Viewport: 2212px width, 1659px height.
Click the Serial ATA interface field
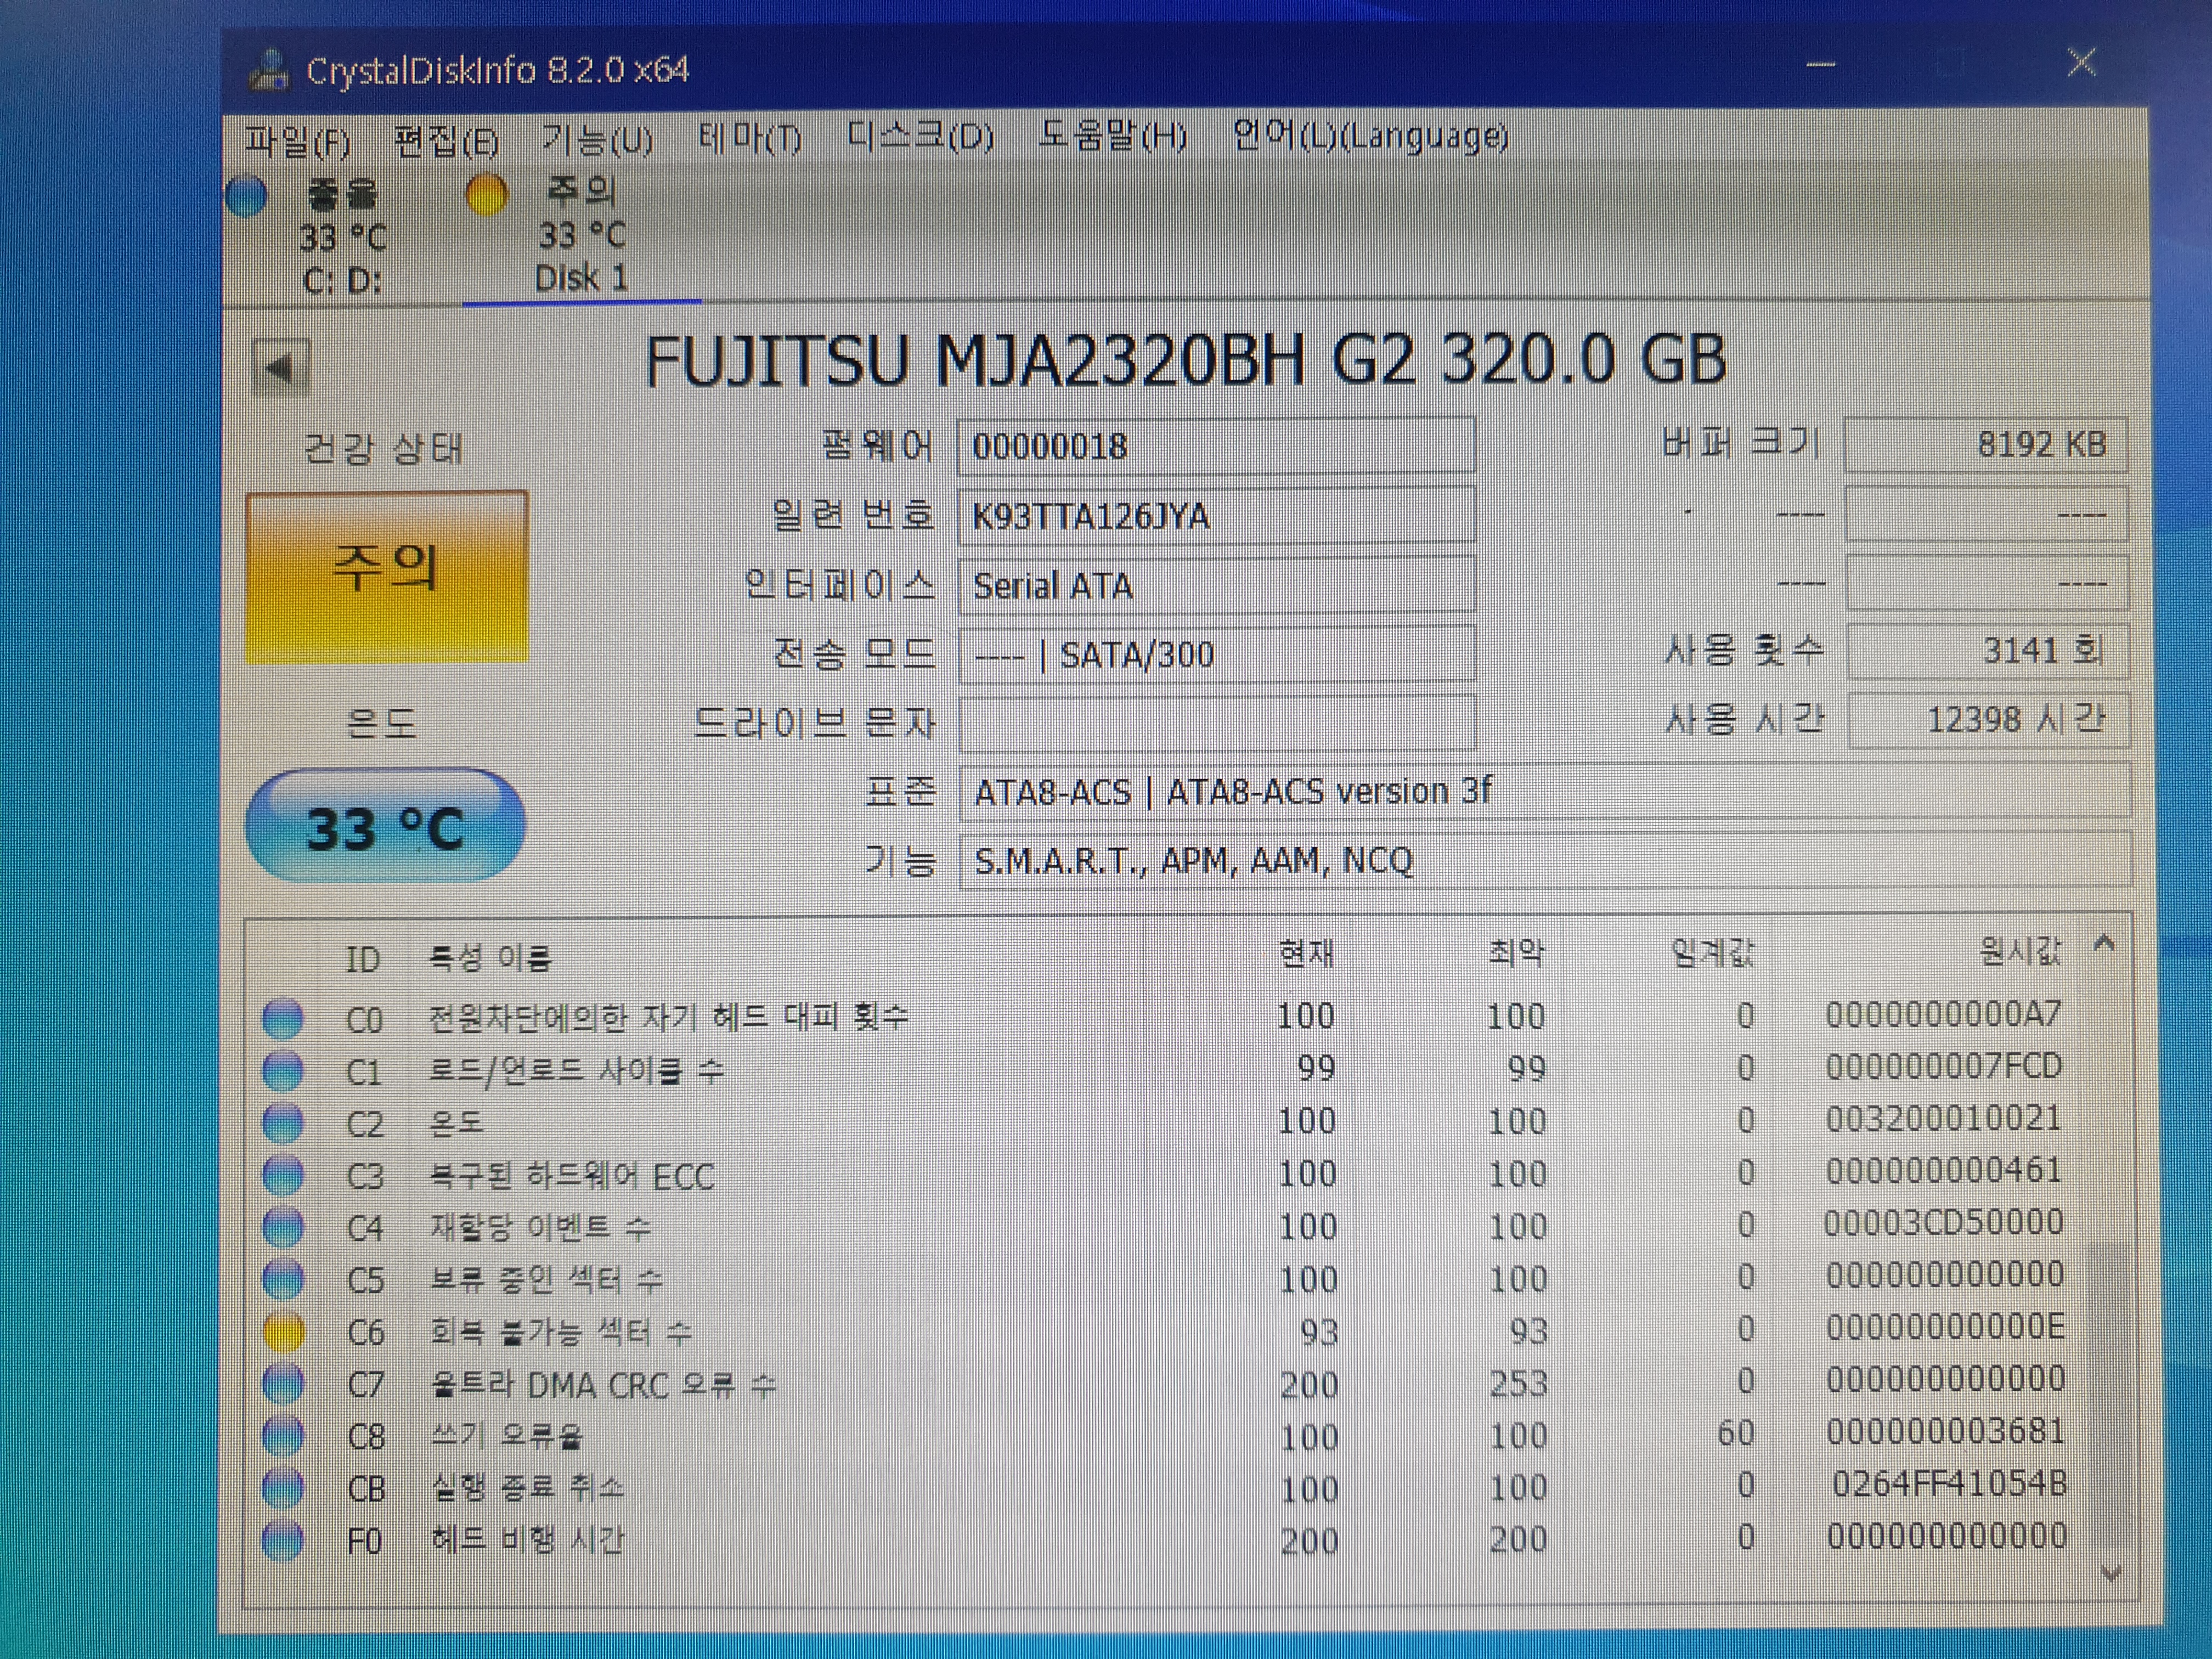tap(1216, 585)
